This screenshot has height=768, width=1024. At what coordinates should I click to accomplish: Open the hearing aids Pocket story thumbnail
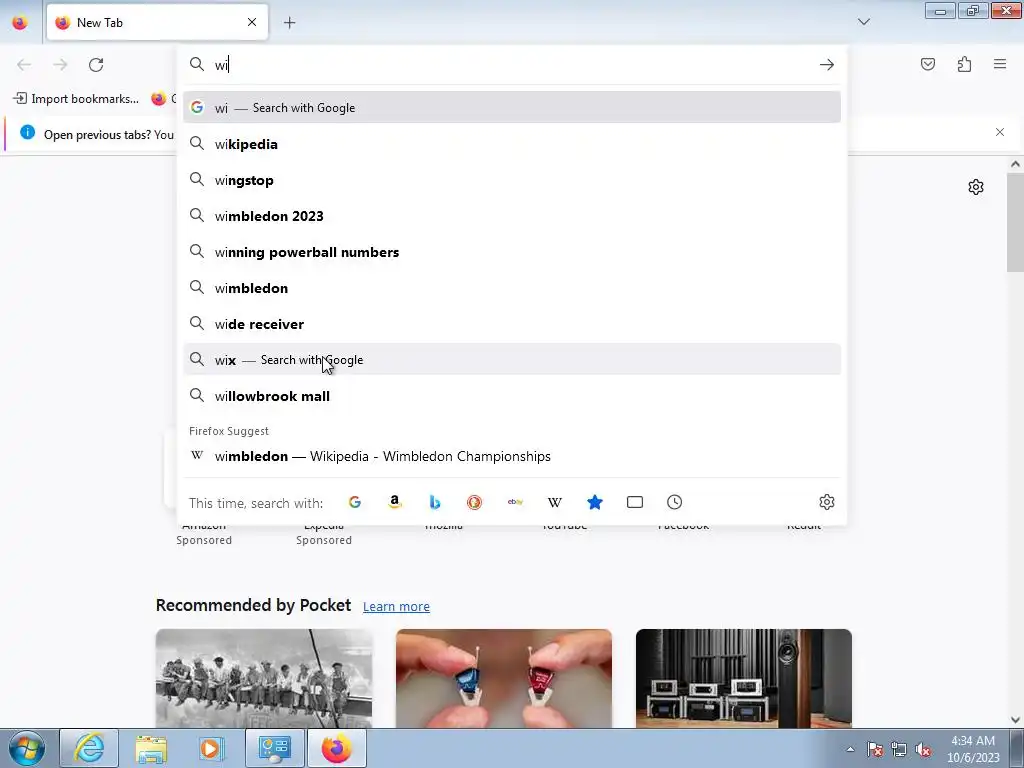point(504,679)
